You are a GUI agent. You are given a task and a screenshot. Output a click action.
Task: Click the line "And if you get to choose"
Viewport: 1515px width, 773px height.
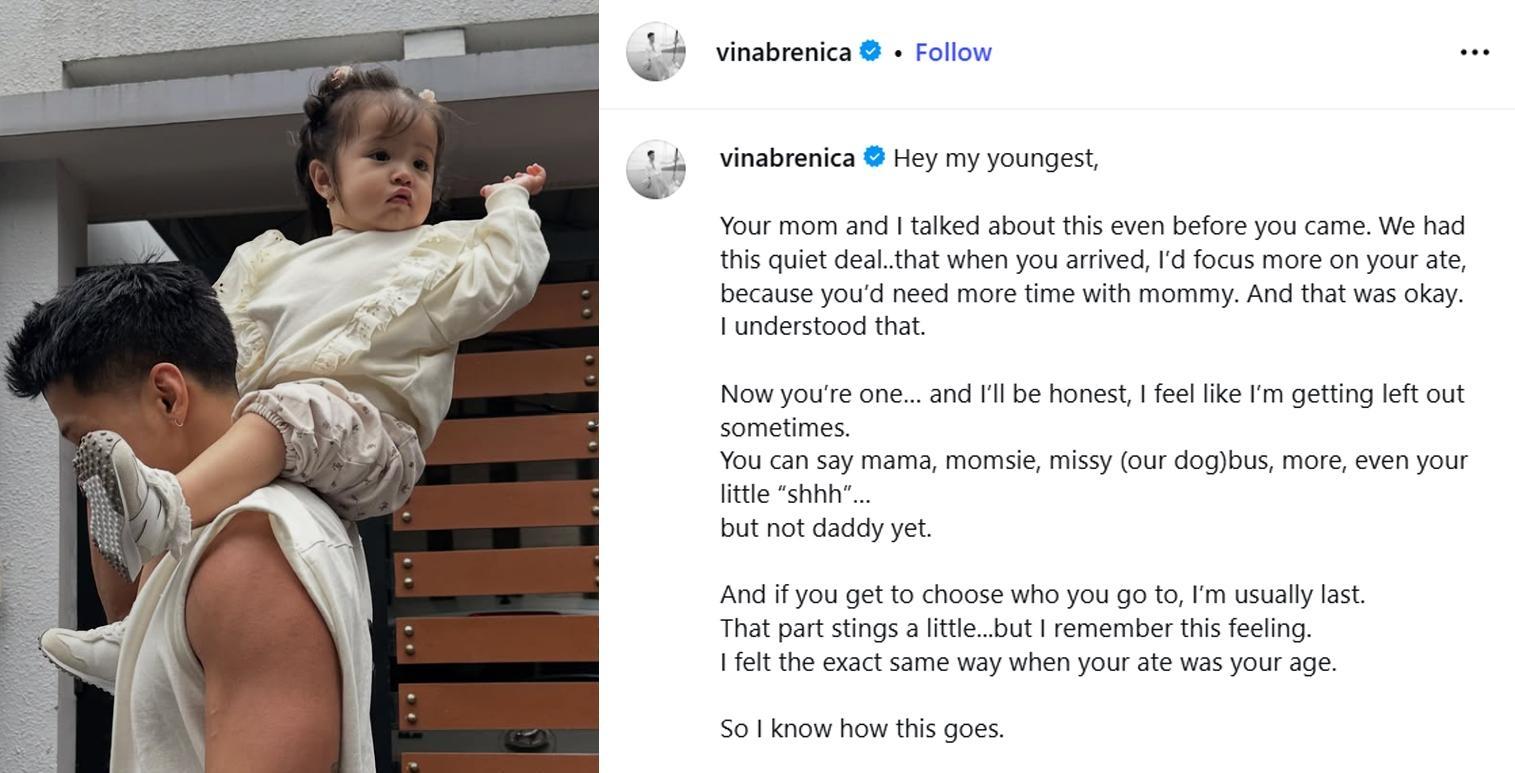point(1041,595)
